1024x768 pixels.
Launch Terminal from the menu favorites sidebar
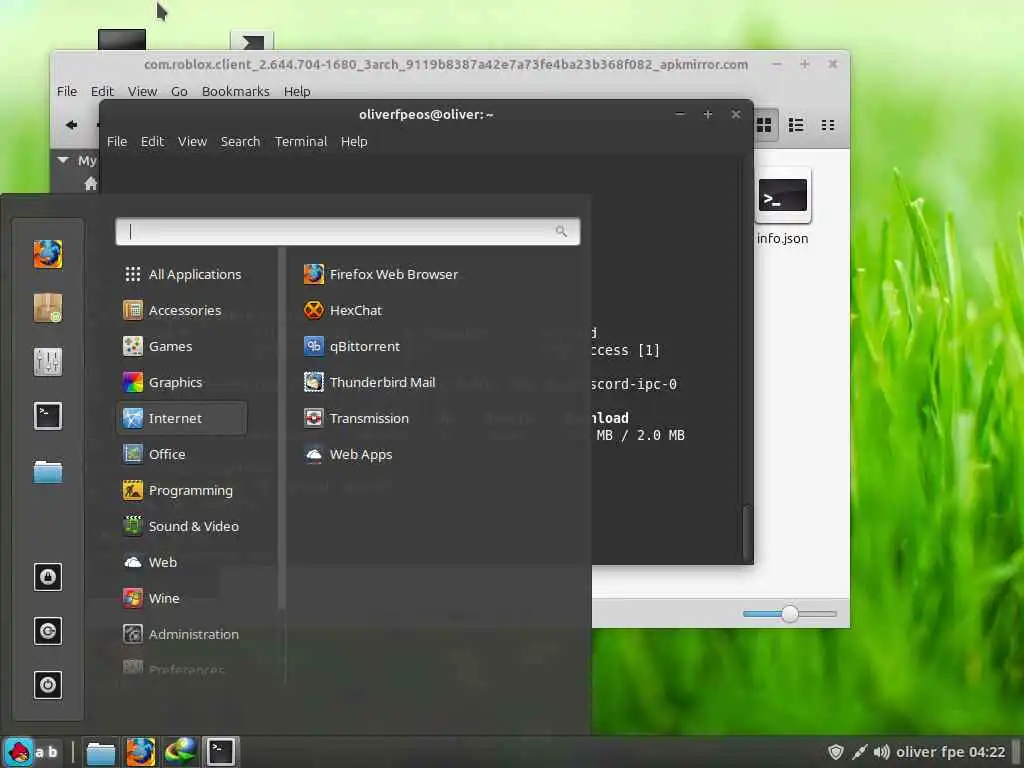coord(48,416)
